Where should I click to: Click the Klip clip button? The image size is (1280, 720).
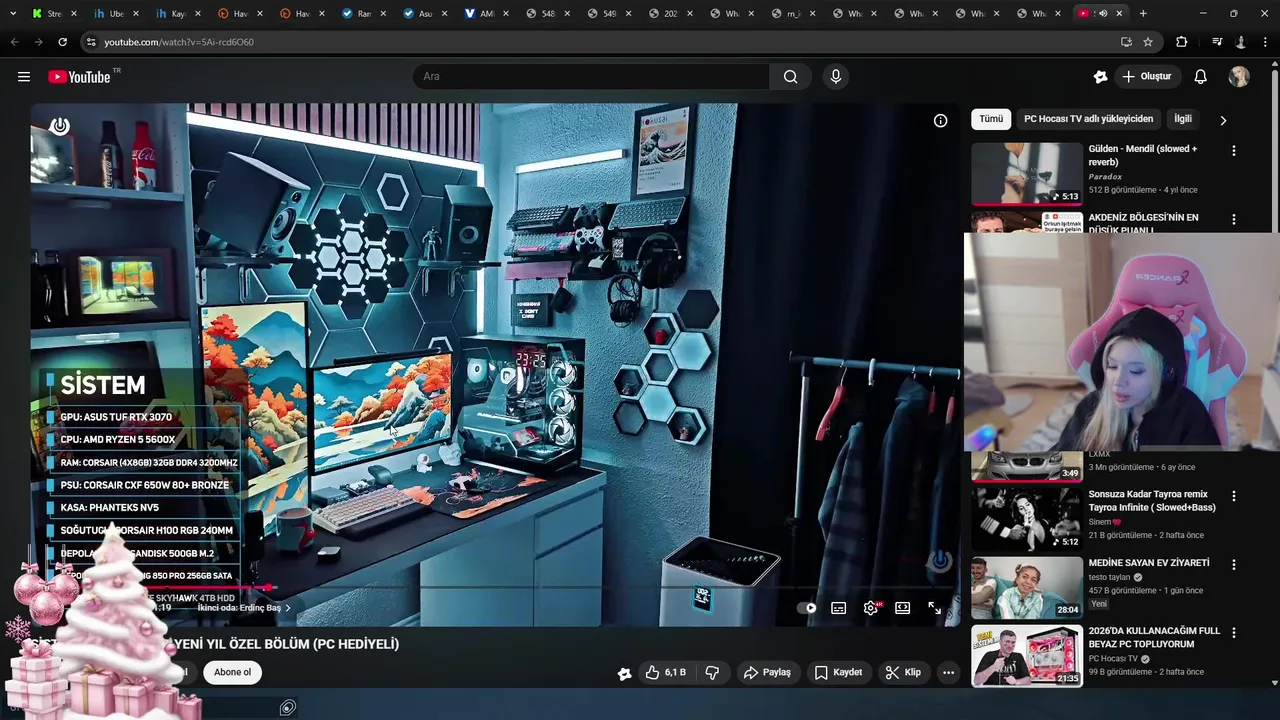coord(903,672)
